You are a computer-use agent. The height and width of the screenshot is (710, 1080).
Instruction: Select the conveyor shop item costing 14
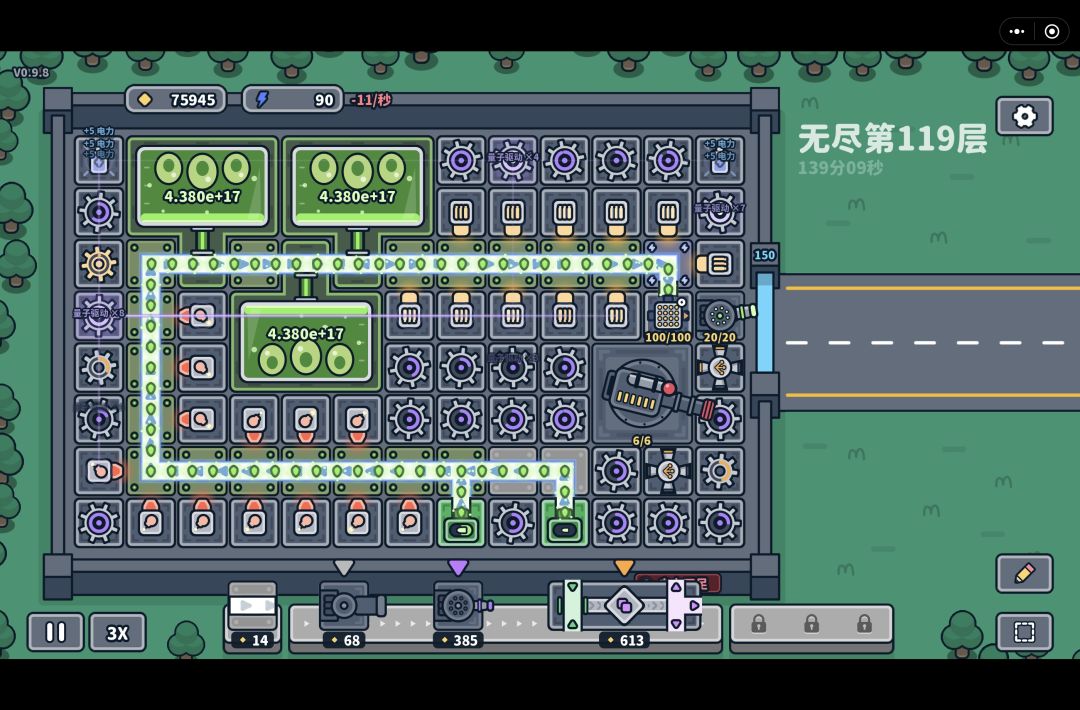click(252, 615)
